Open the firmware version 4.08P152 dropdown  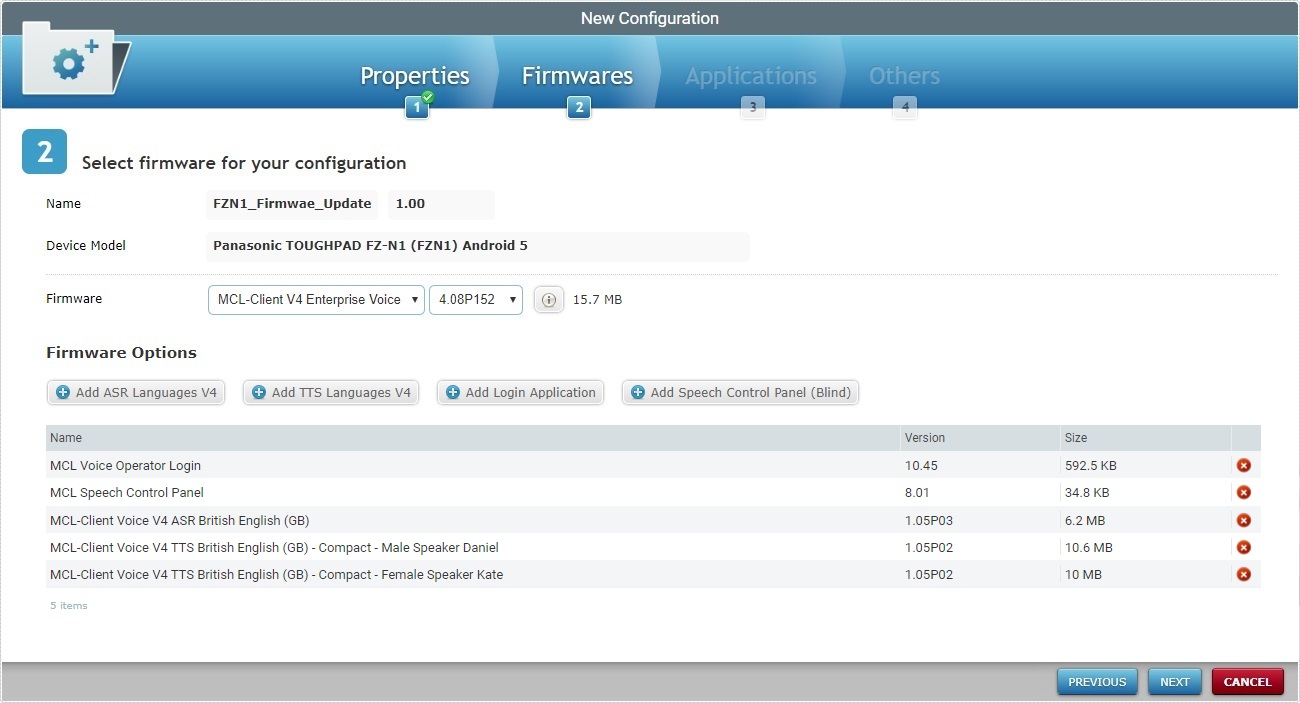coord(475,299)
